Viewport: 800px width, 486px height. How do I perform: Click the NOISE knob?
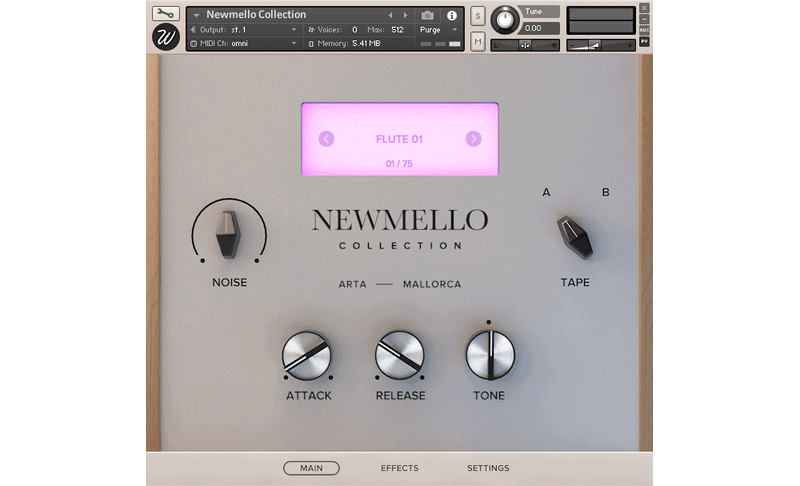229,235
